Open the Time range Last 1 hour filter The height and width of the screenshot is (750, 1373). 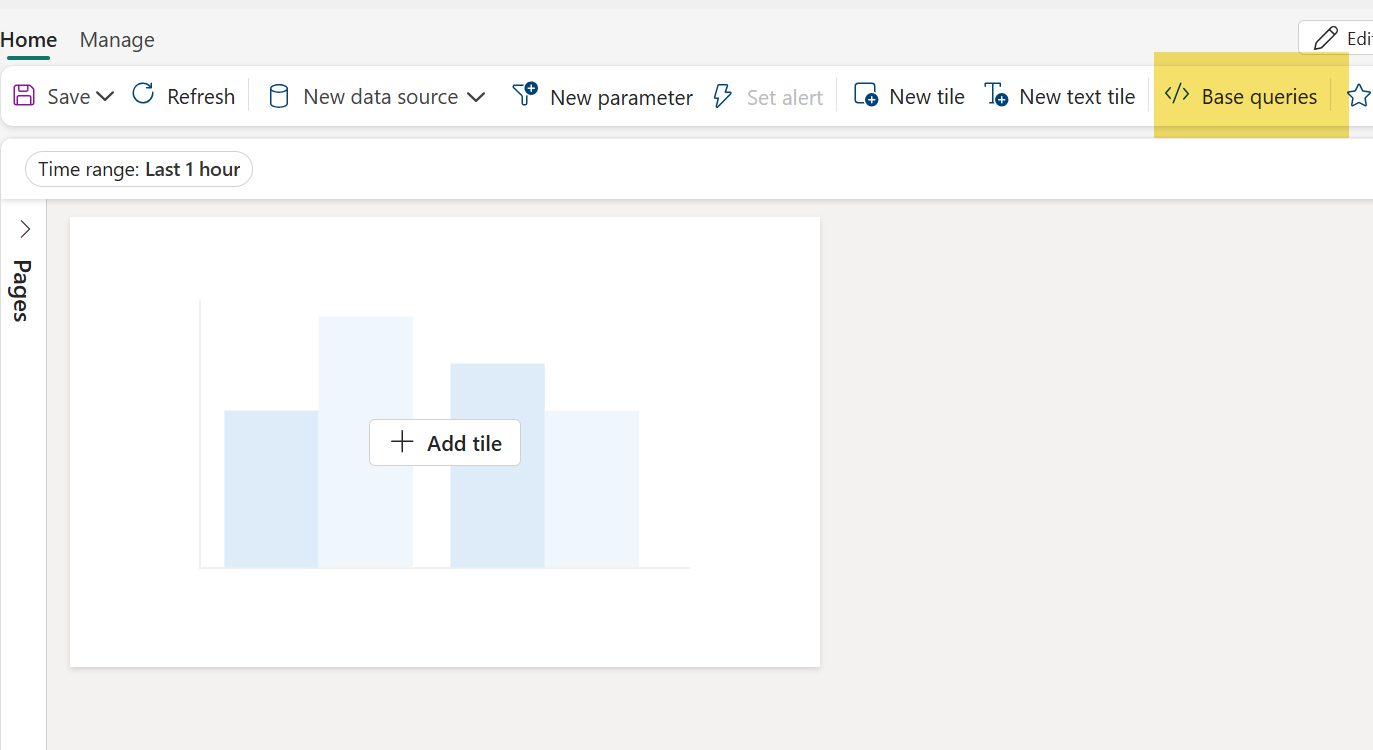click(x=139, y=170)
